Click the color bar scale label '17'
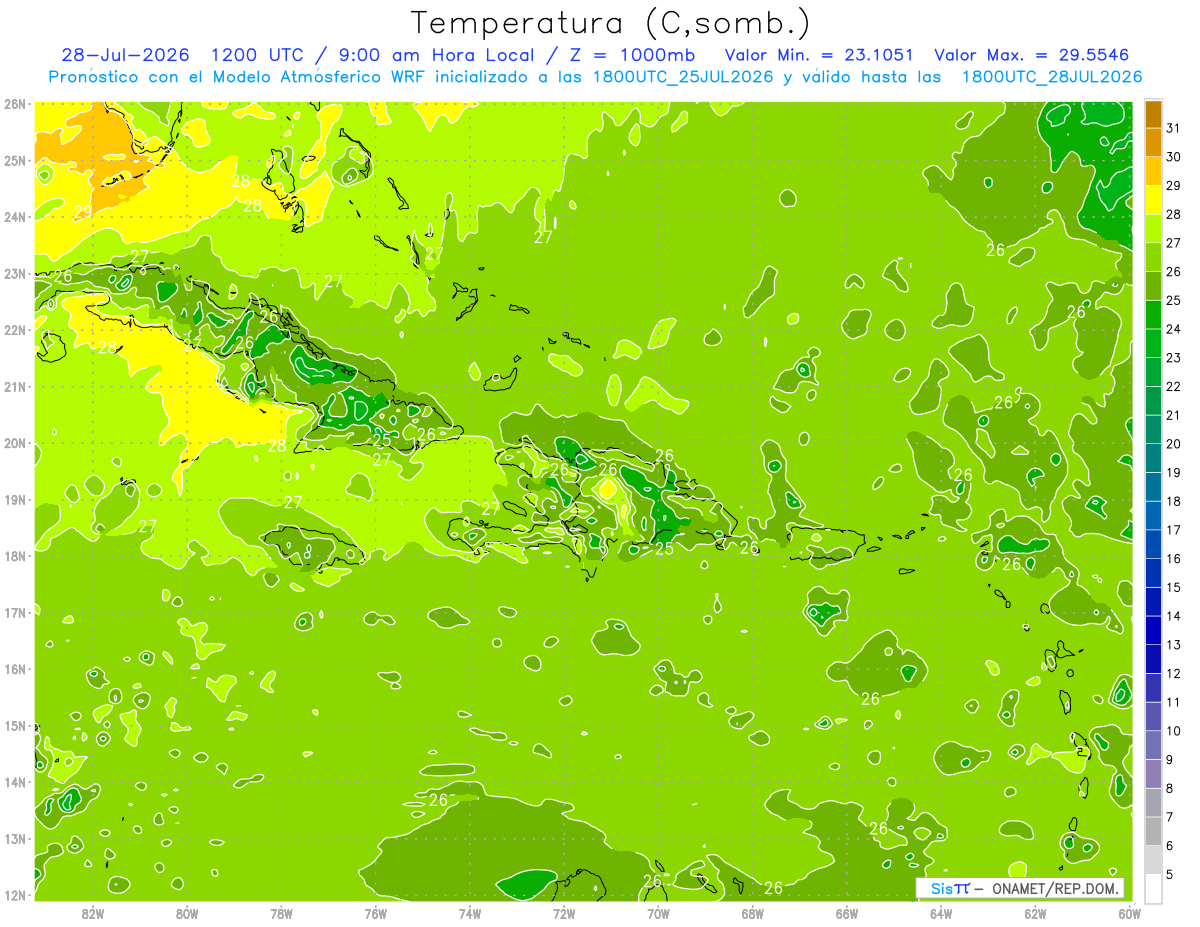The image size is (1200, 927). pyautogui.click(x=1174, y=530)
